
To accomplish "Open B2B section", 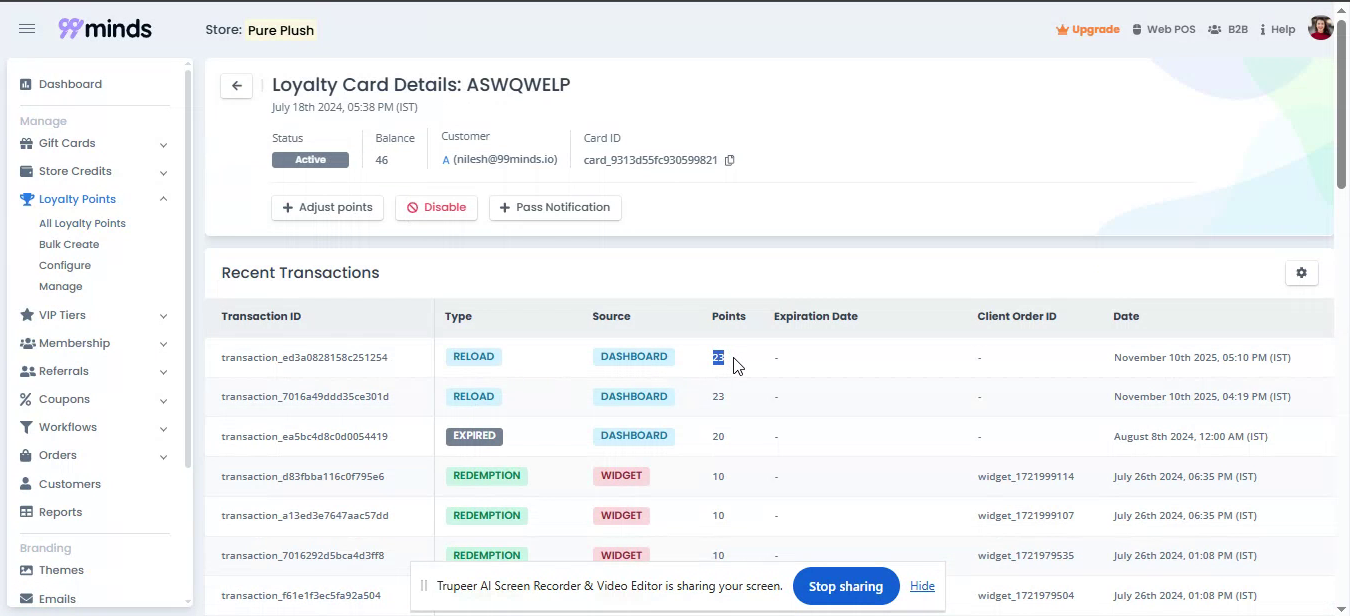I will (x=1228, y=30).
